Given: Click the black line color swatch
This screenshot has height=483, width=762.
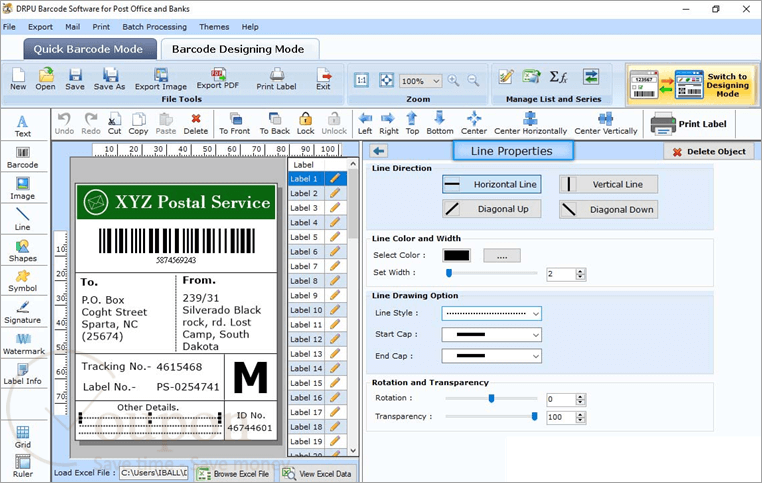Looking at the screenshot, I should pyautogui.click(x=456, y=256).
